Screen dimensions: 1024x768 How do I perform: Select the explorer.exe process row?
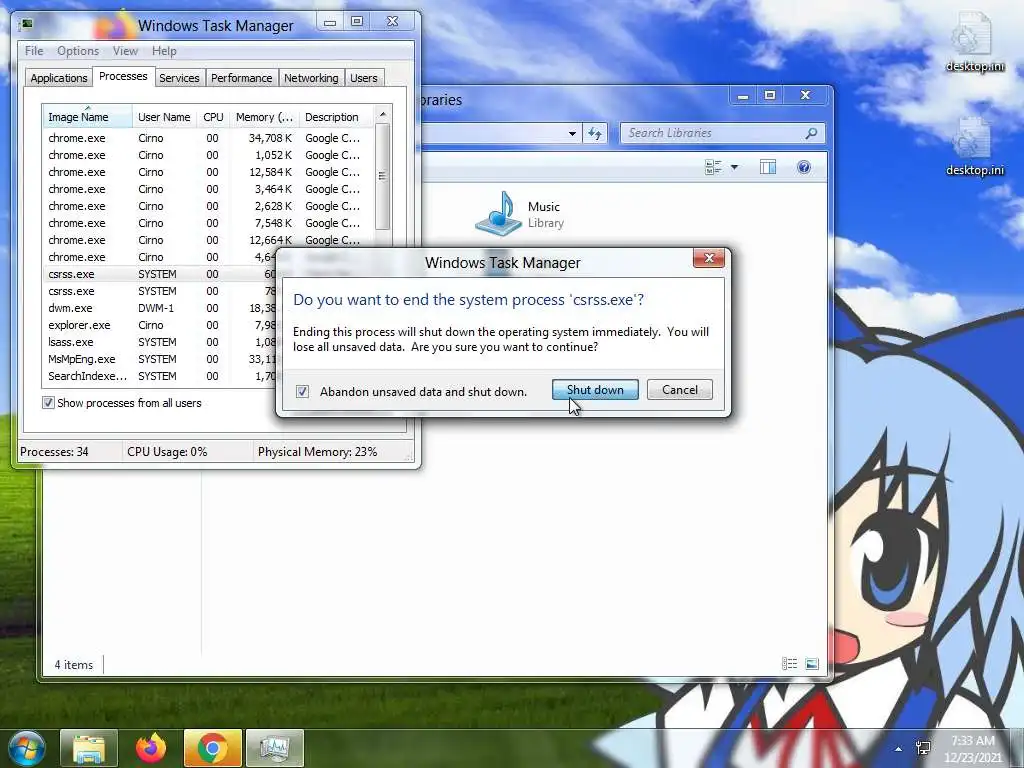coord(160,325)
